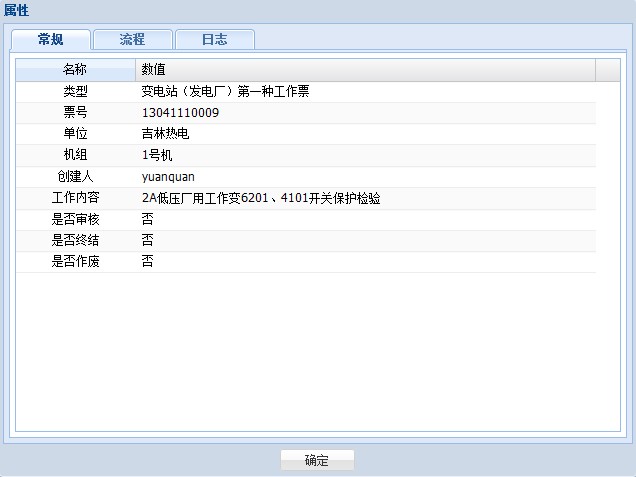The image size is (636, 477).
Task: Click the 数值 column header
Action: coord(364,70)
